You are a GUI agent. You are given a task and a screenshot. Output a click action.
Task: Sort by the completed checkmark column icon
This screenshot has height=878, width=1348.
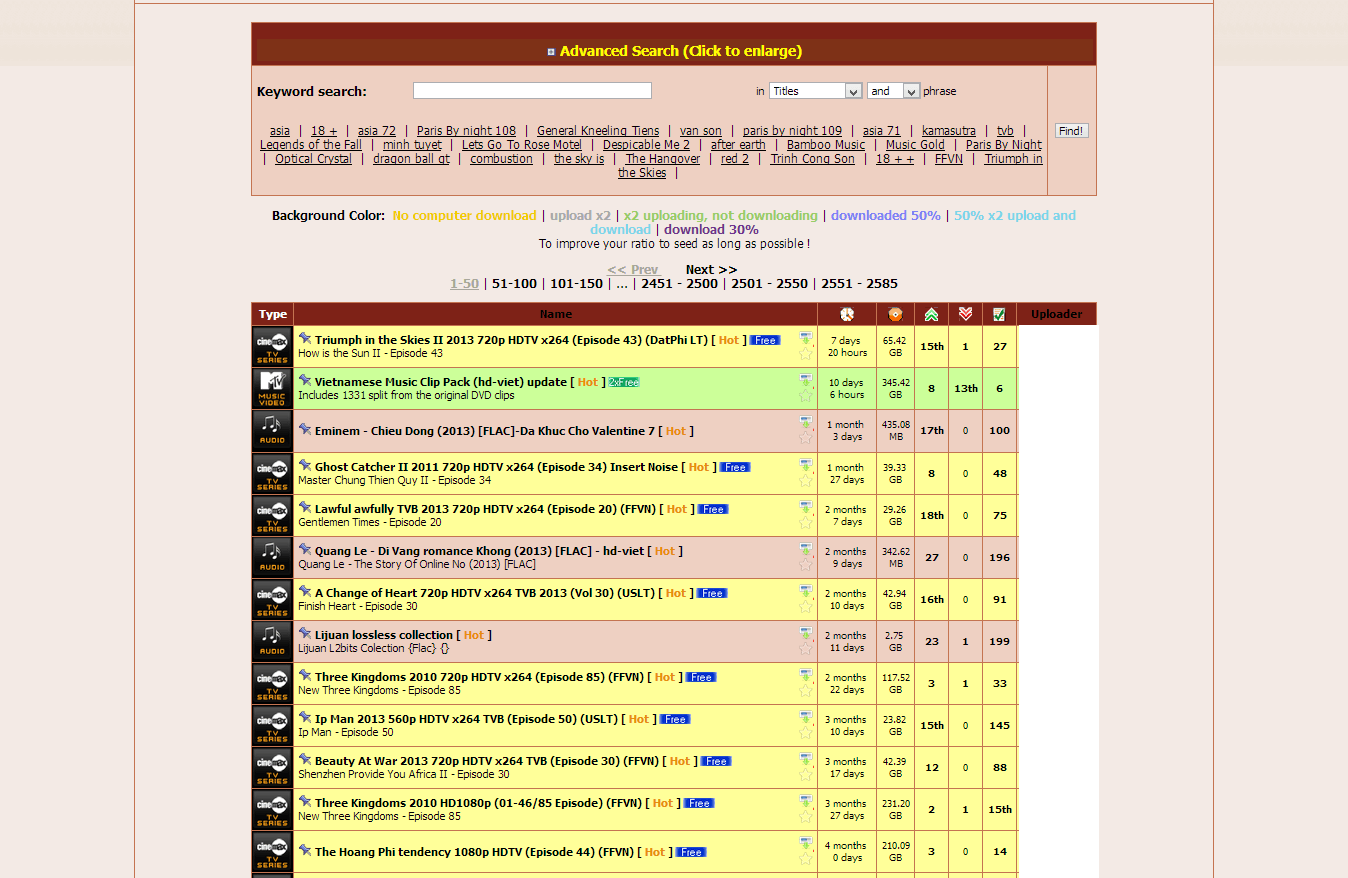pos(999,314)
